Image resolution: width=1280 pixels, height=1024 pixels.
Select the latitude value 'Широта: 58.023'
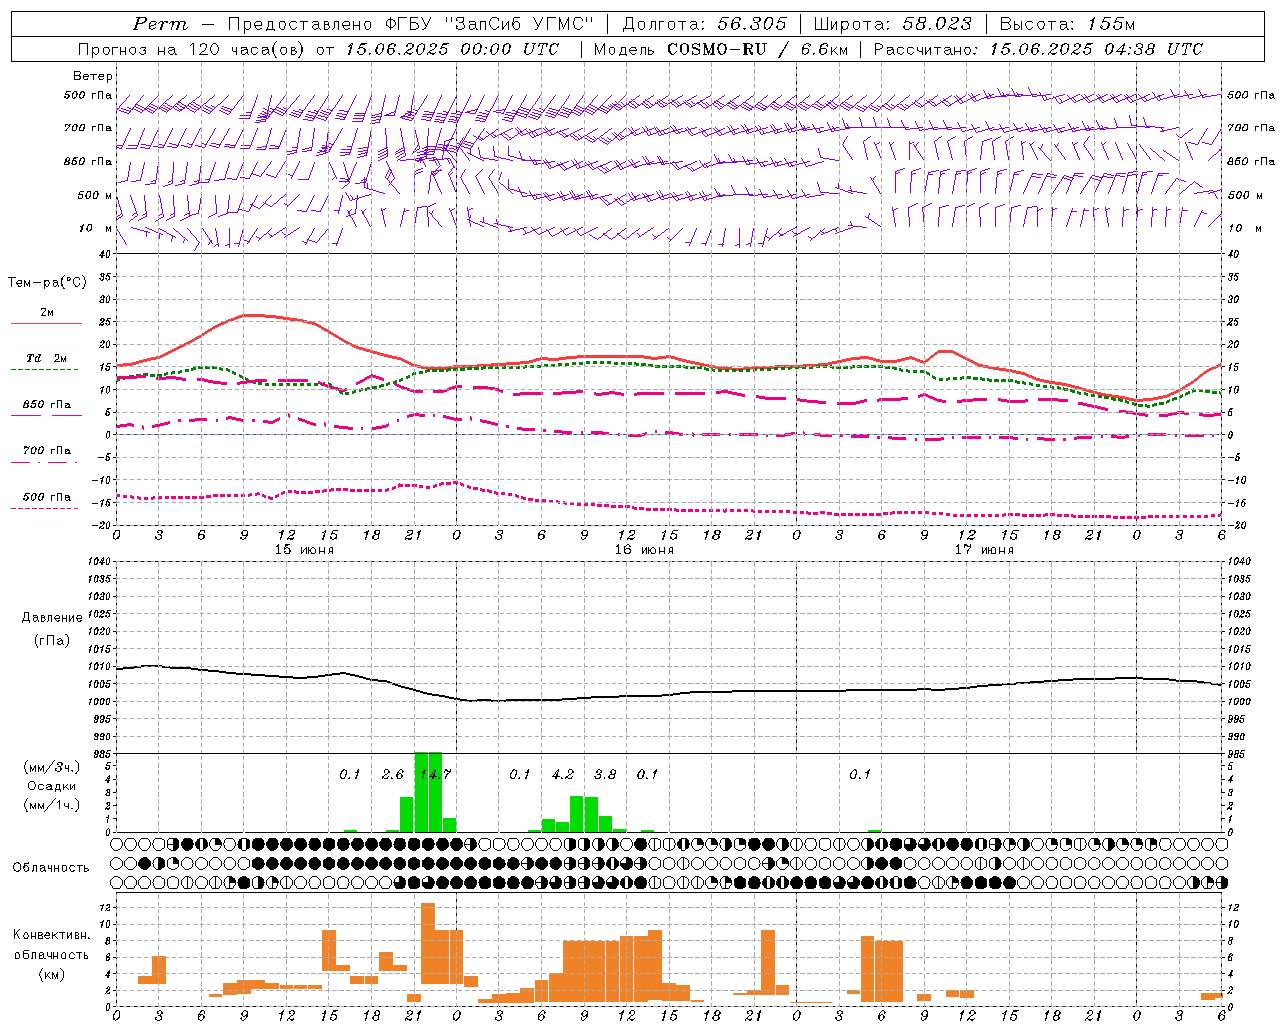point(892,24)
